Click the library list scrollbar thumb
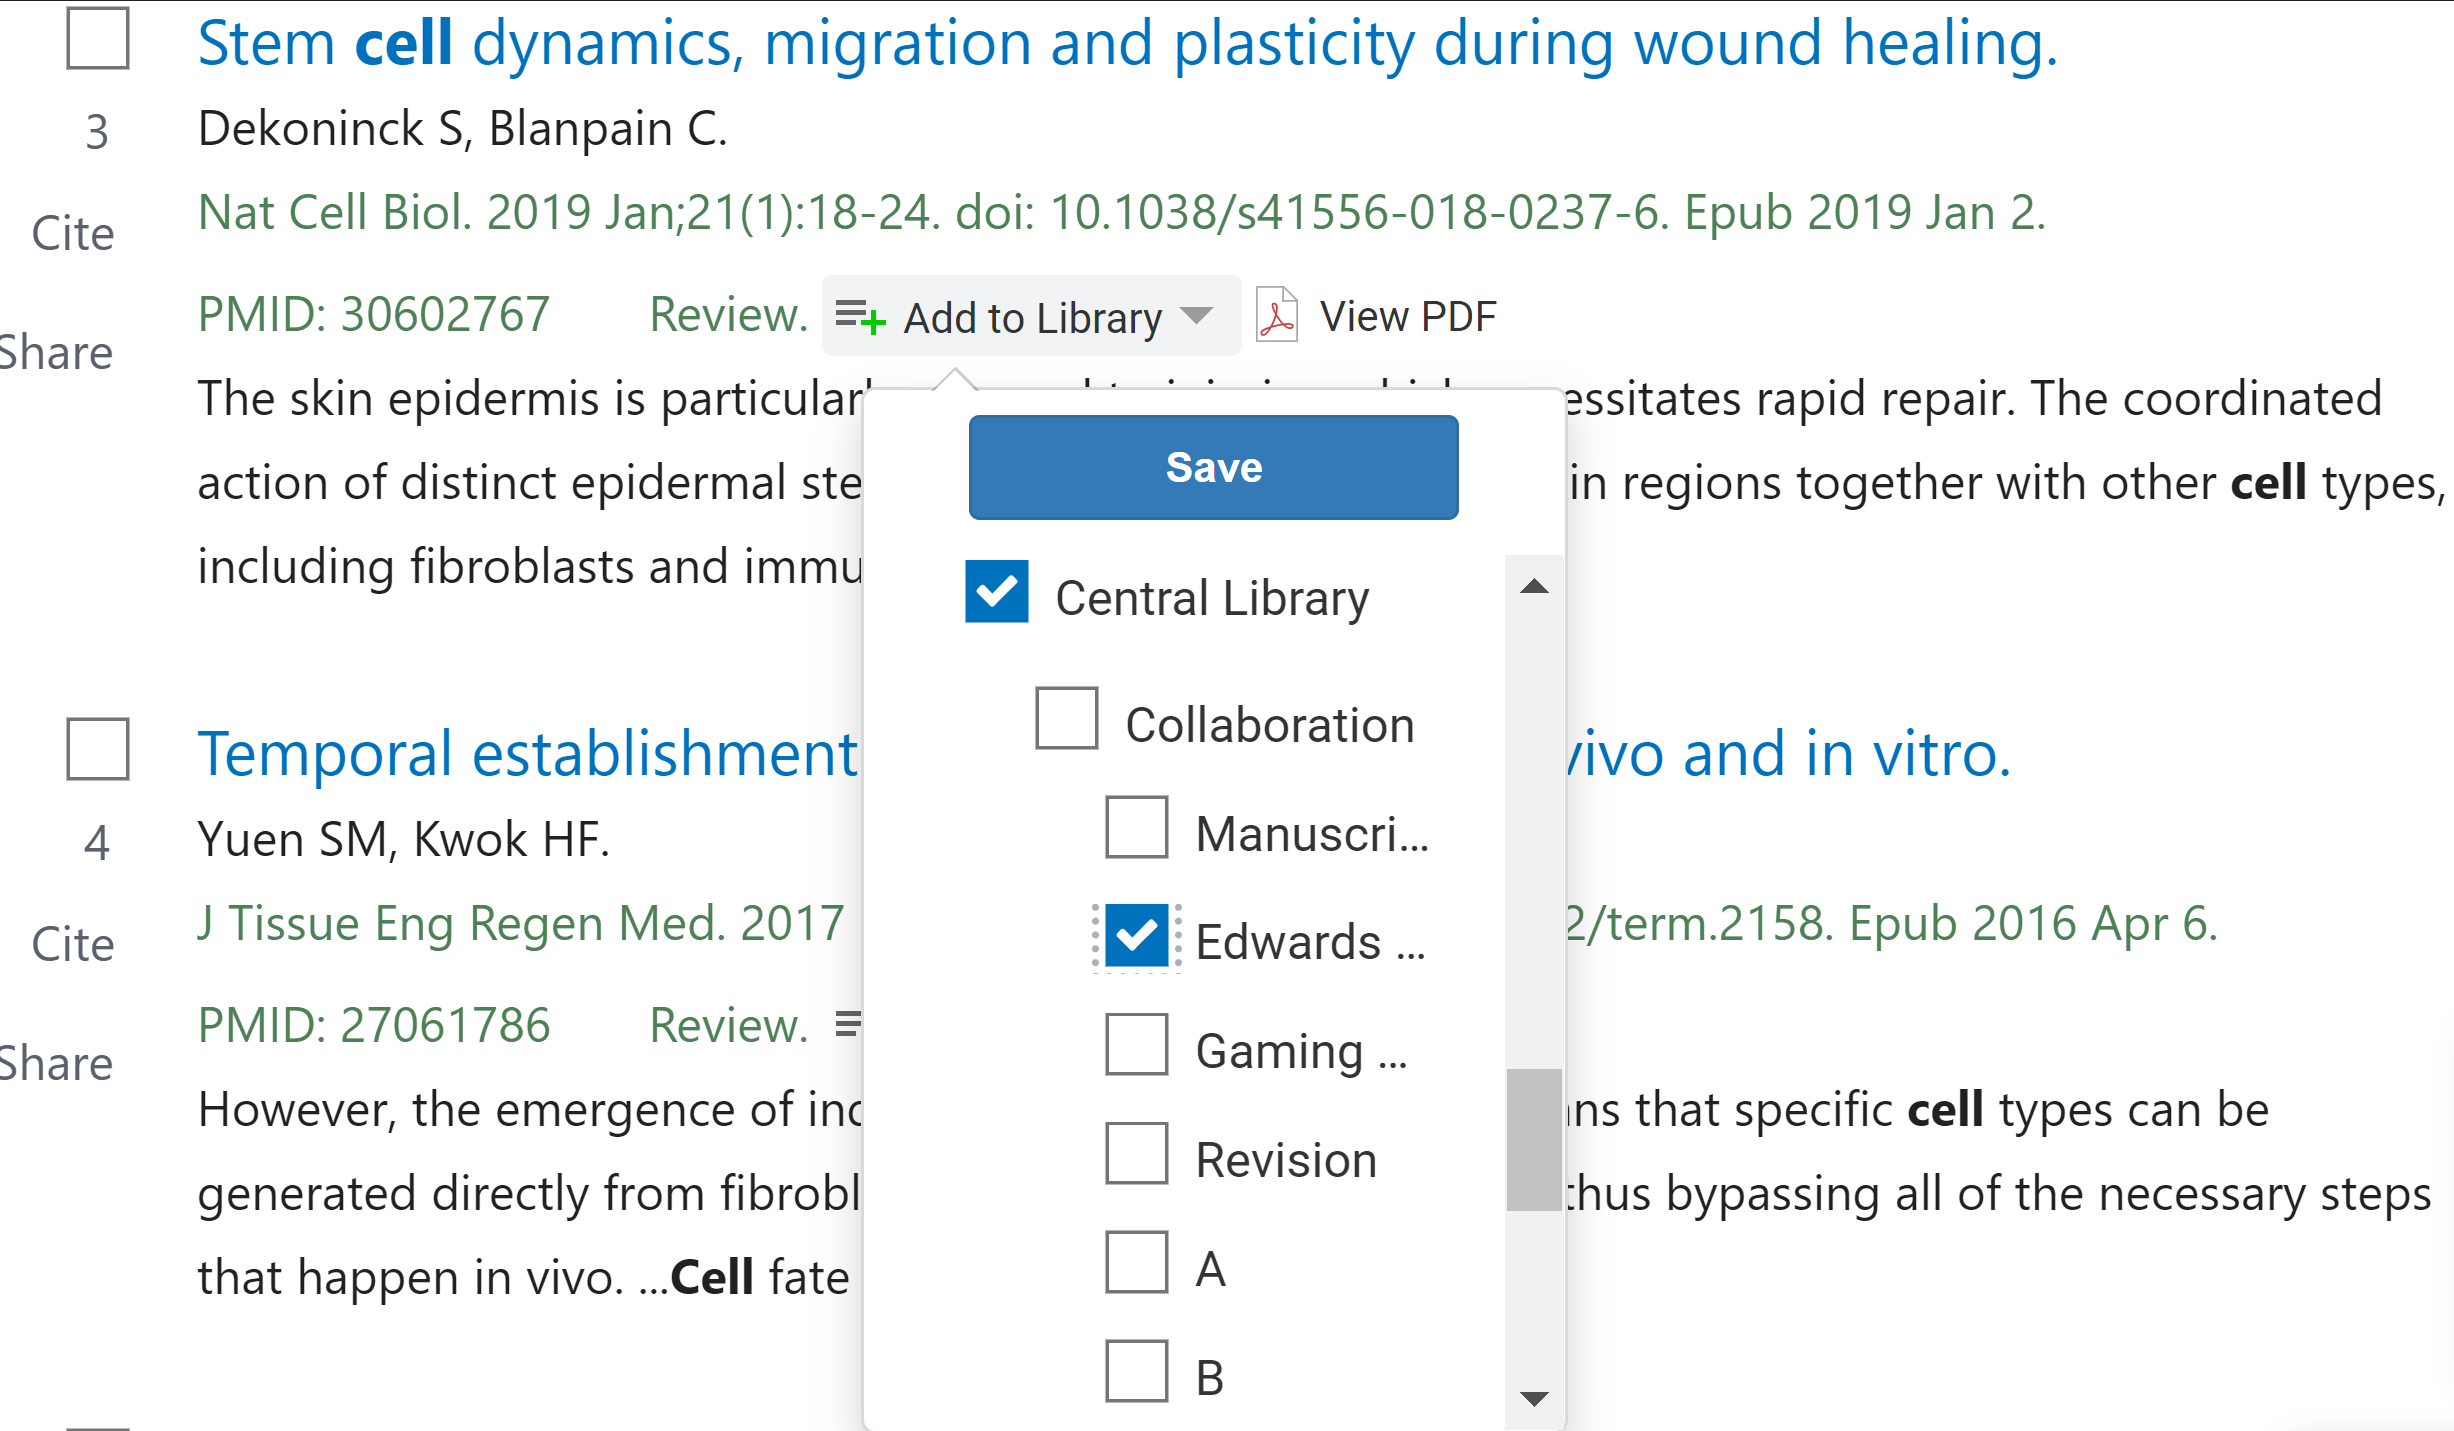Screen dimensions: 2454x1431 (x=1534, y=1140)
